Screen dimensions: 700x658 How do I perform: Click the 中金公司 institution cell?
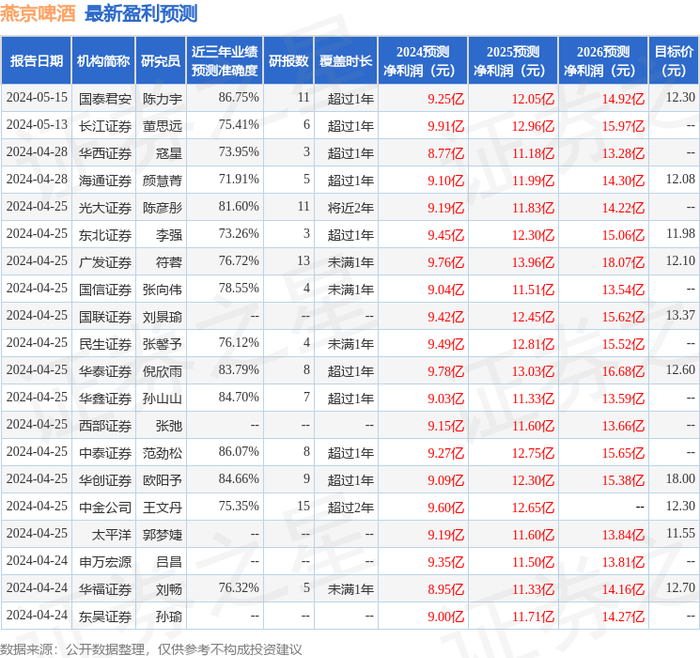pos(105,508)
